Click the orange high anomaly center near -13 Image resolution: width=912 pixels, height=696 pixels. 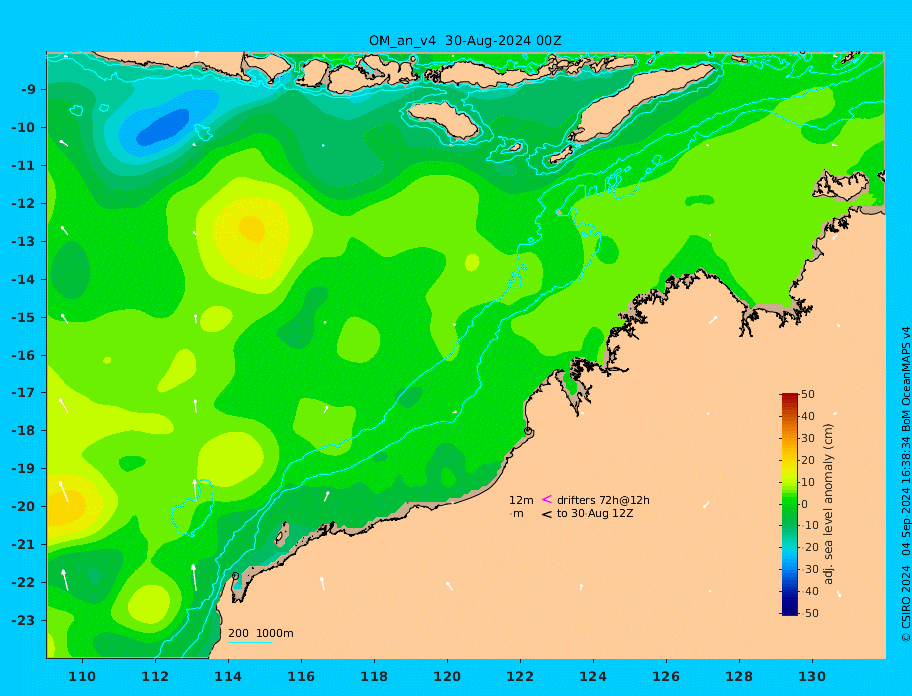click(252, 228)
